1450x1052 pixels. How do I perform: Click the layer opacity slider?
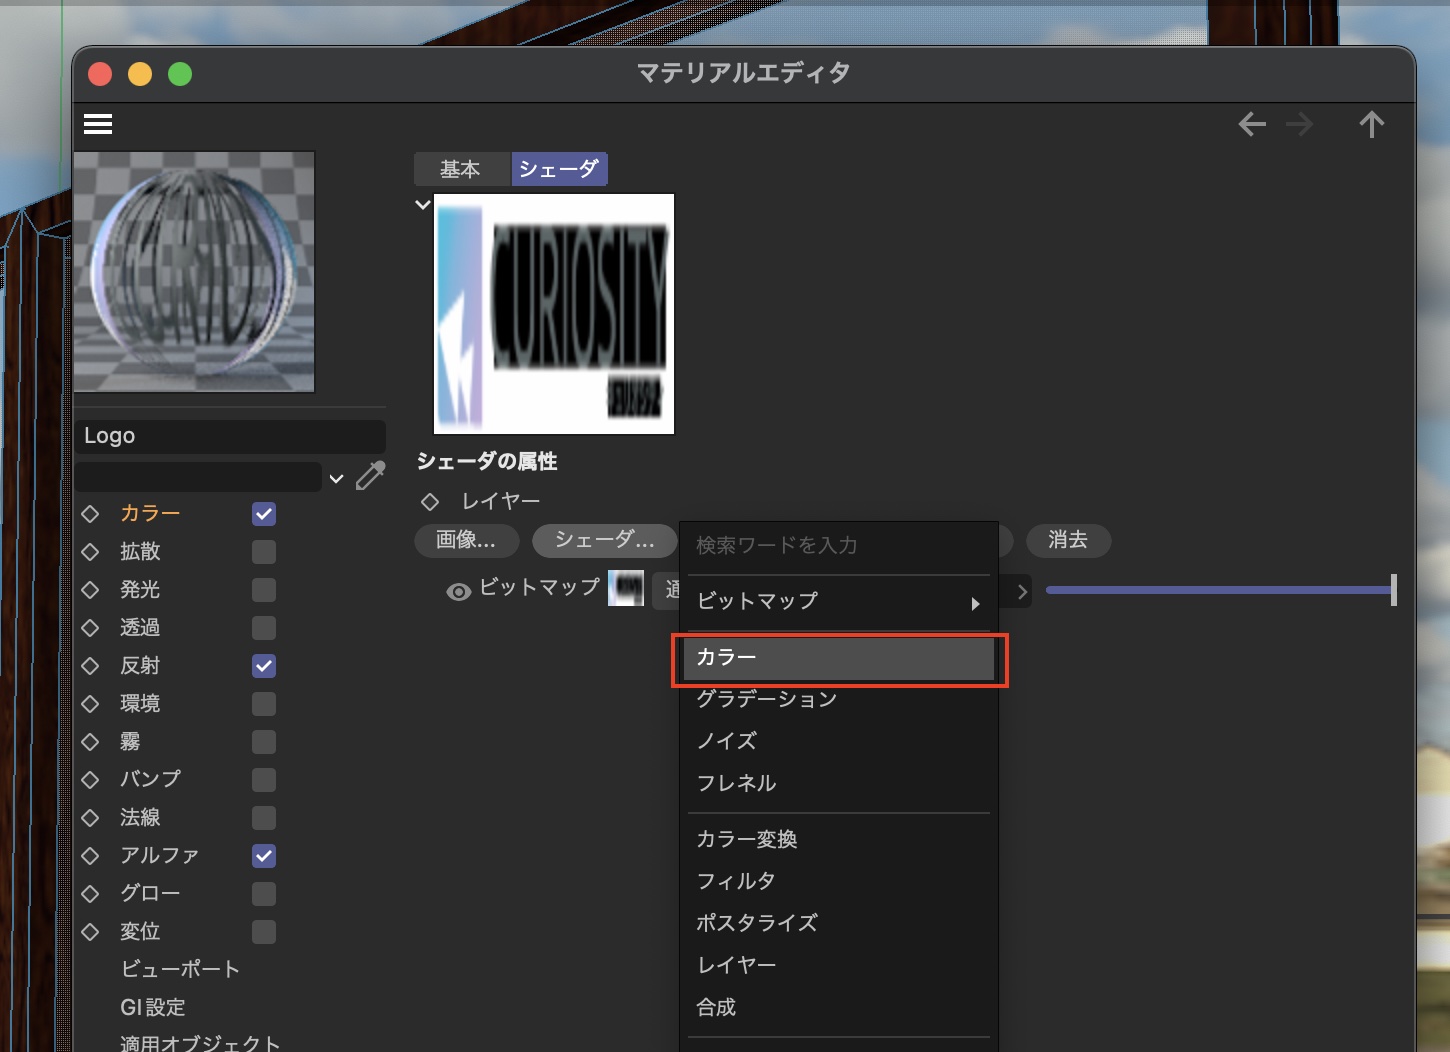pos(1218,590)
